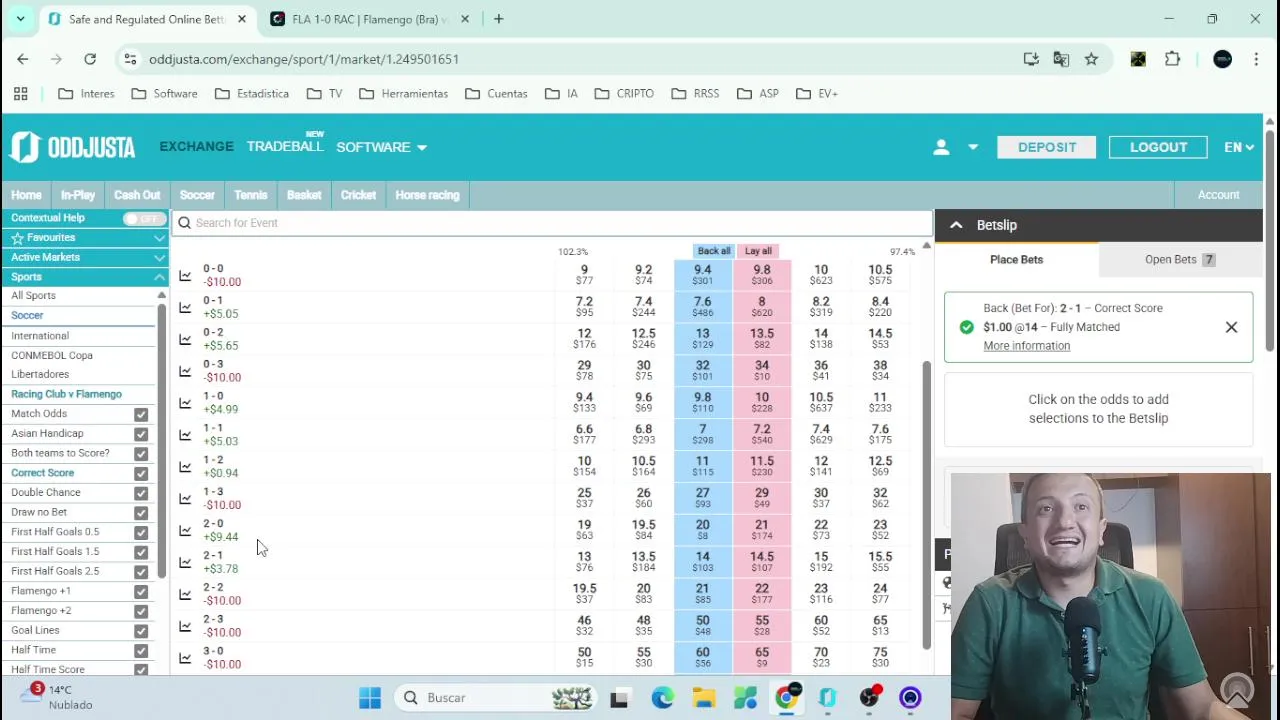
Task: Uncheck the Match Odds checkbox
Action: tap(141, 414)
